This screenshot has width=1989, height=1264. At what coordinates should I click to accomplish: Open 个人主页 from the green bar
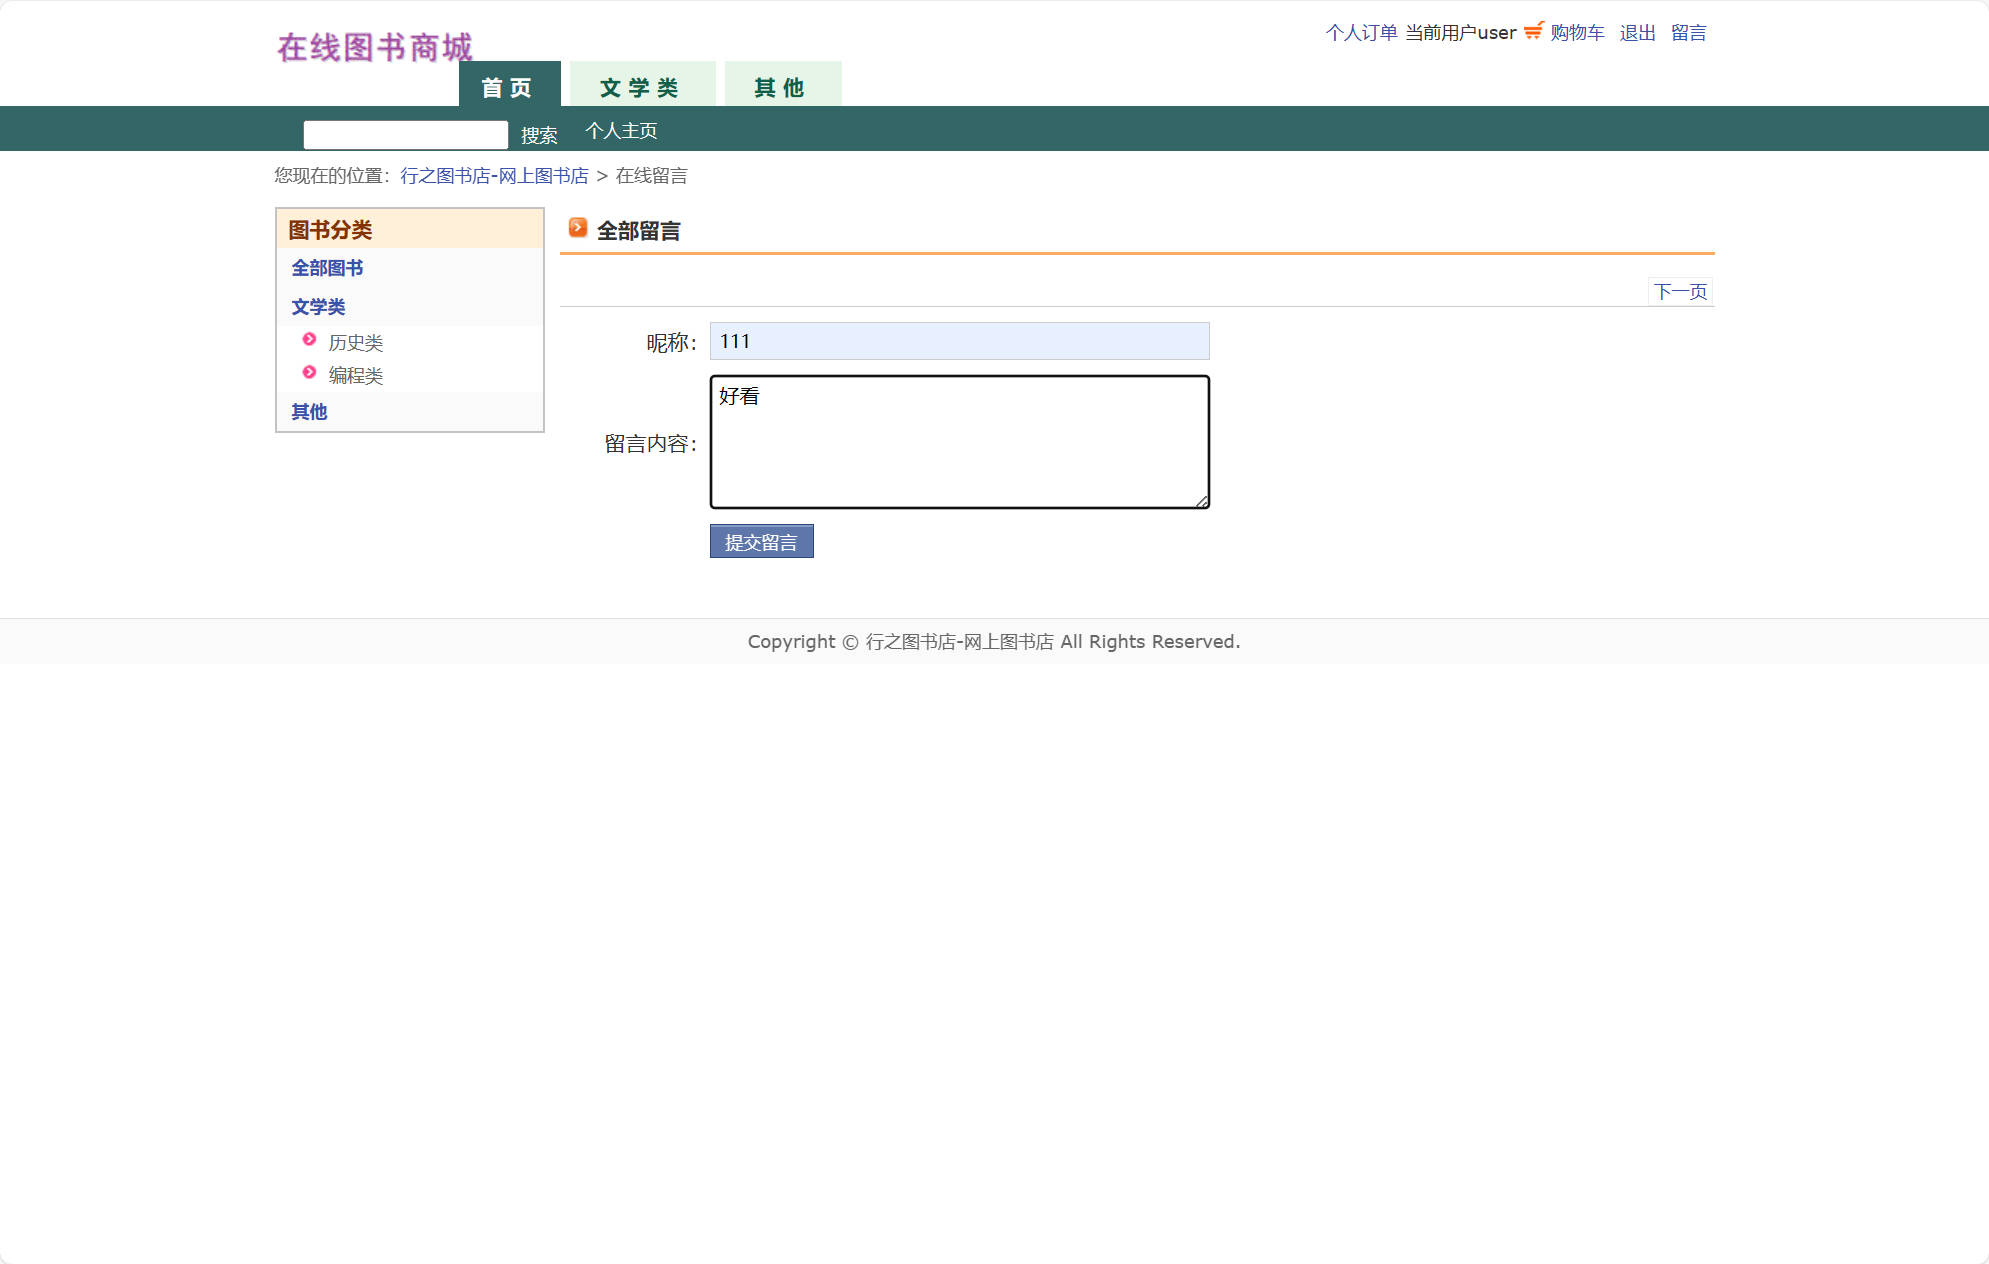tap(620, 131)
